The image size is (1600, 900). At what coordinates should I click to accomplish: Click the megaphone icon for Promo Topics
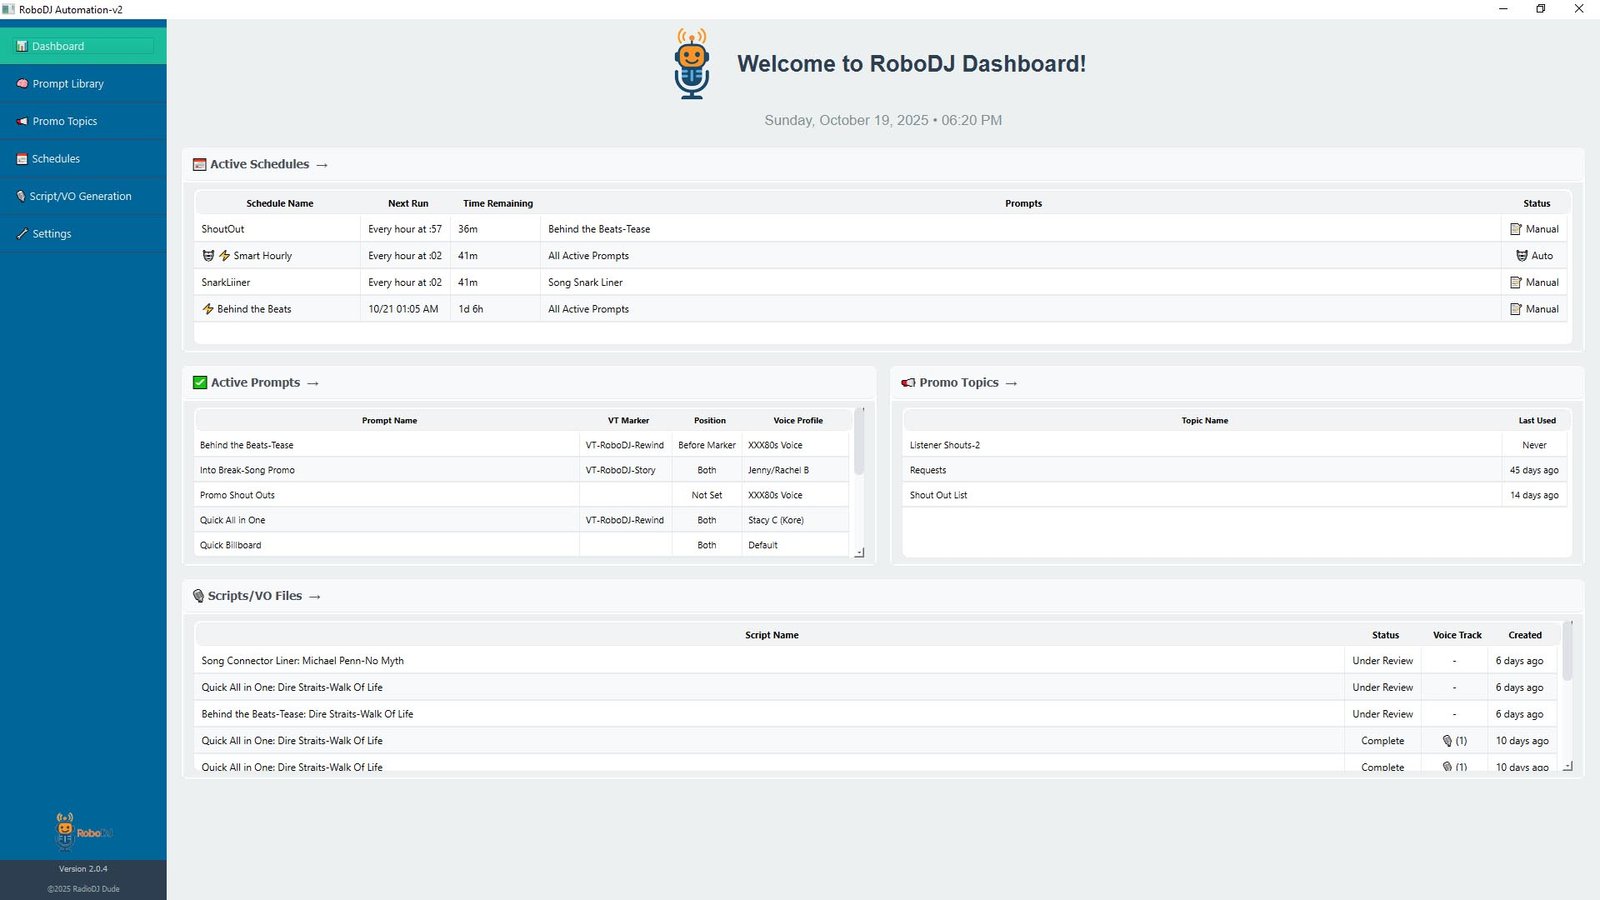click(x=22, y=121)
